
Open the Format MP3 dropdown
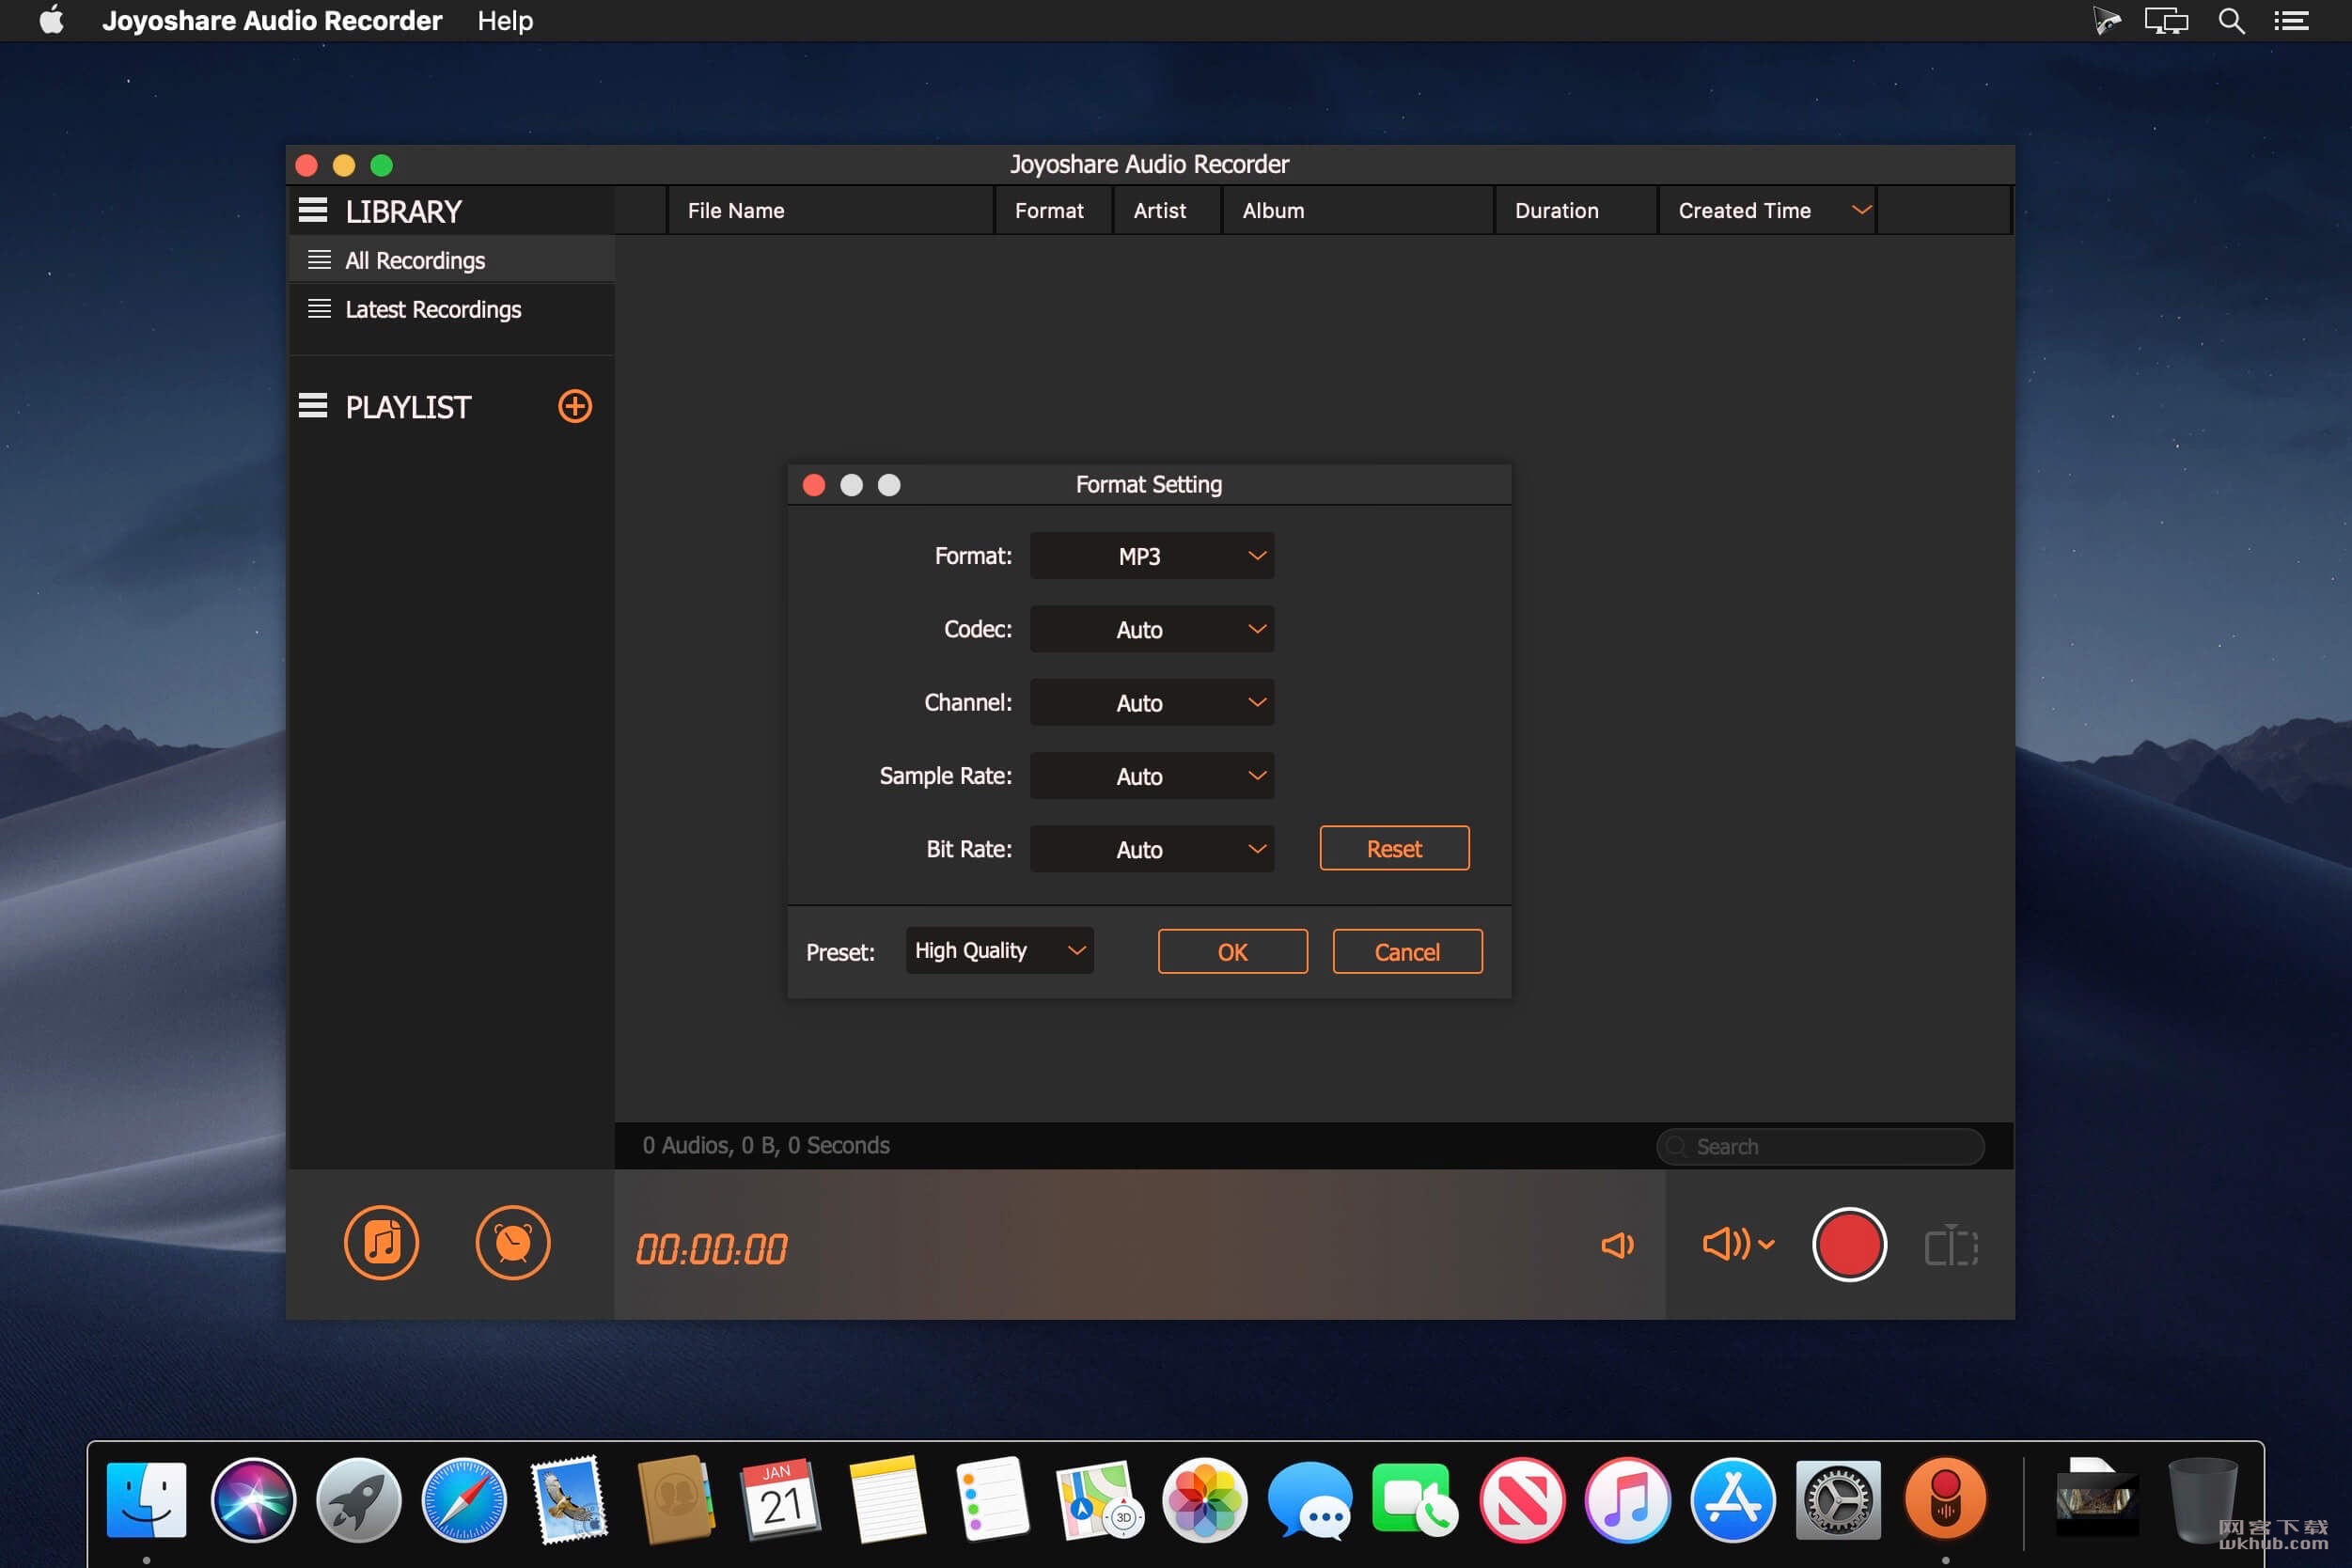tap(1152, 556)
